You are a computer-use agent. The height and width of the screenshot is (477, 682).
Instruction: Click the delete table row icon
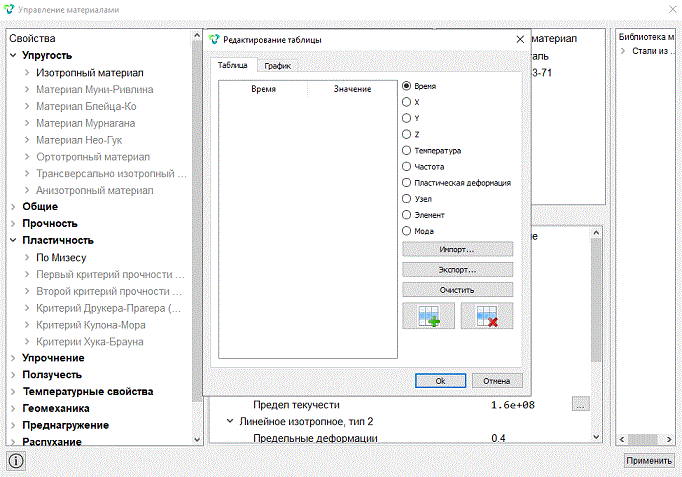[487, 316]
